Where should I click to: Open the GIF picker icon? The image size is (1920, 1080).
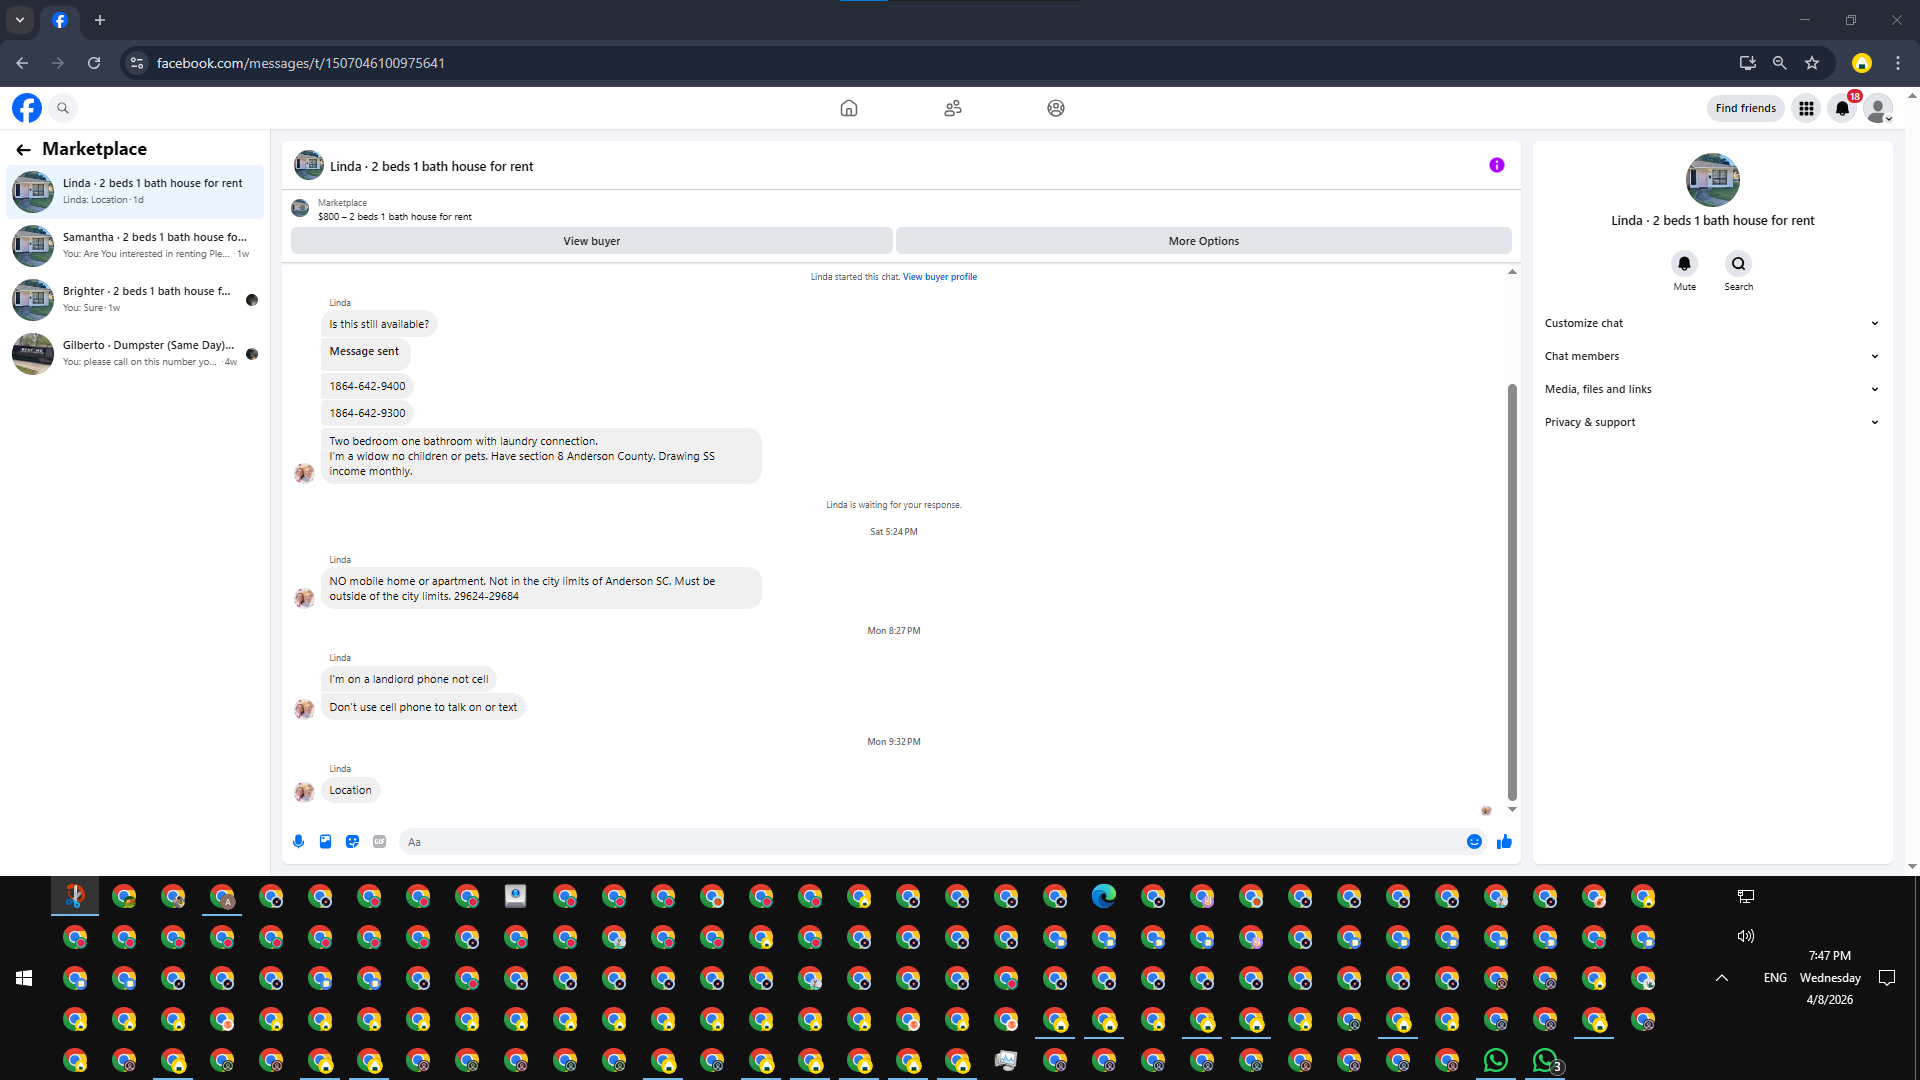(379, 842)
